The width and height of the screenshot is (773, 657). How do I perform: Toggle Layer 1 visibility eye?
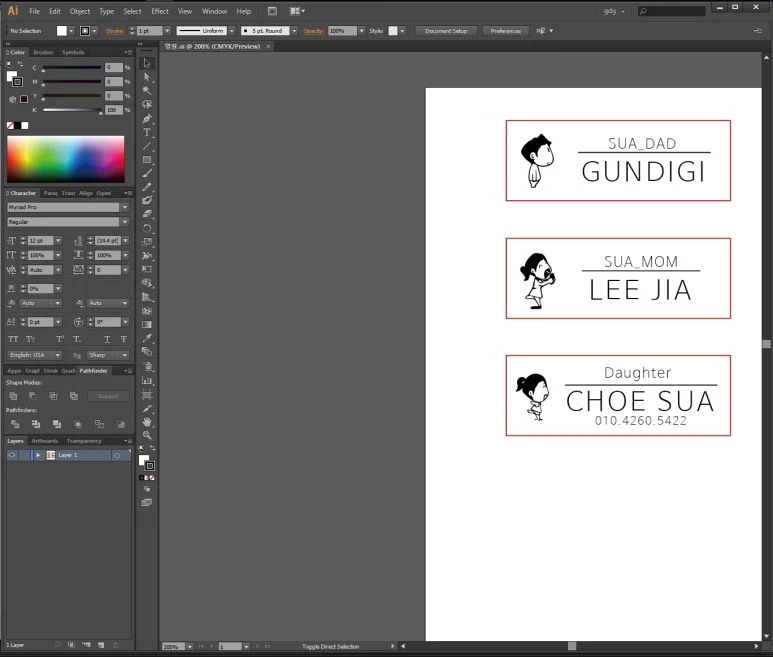pos(12,455)
